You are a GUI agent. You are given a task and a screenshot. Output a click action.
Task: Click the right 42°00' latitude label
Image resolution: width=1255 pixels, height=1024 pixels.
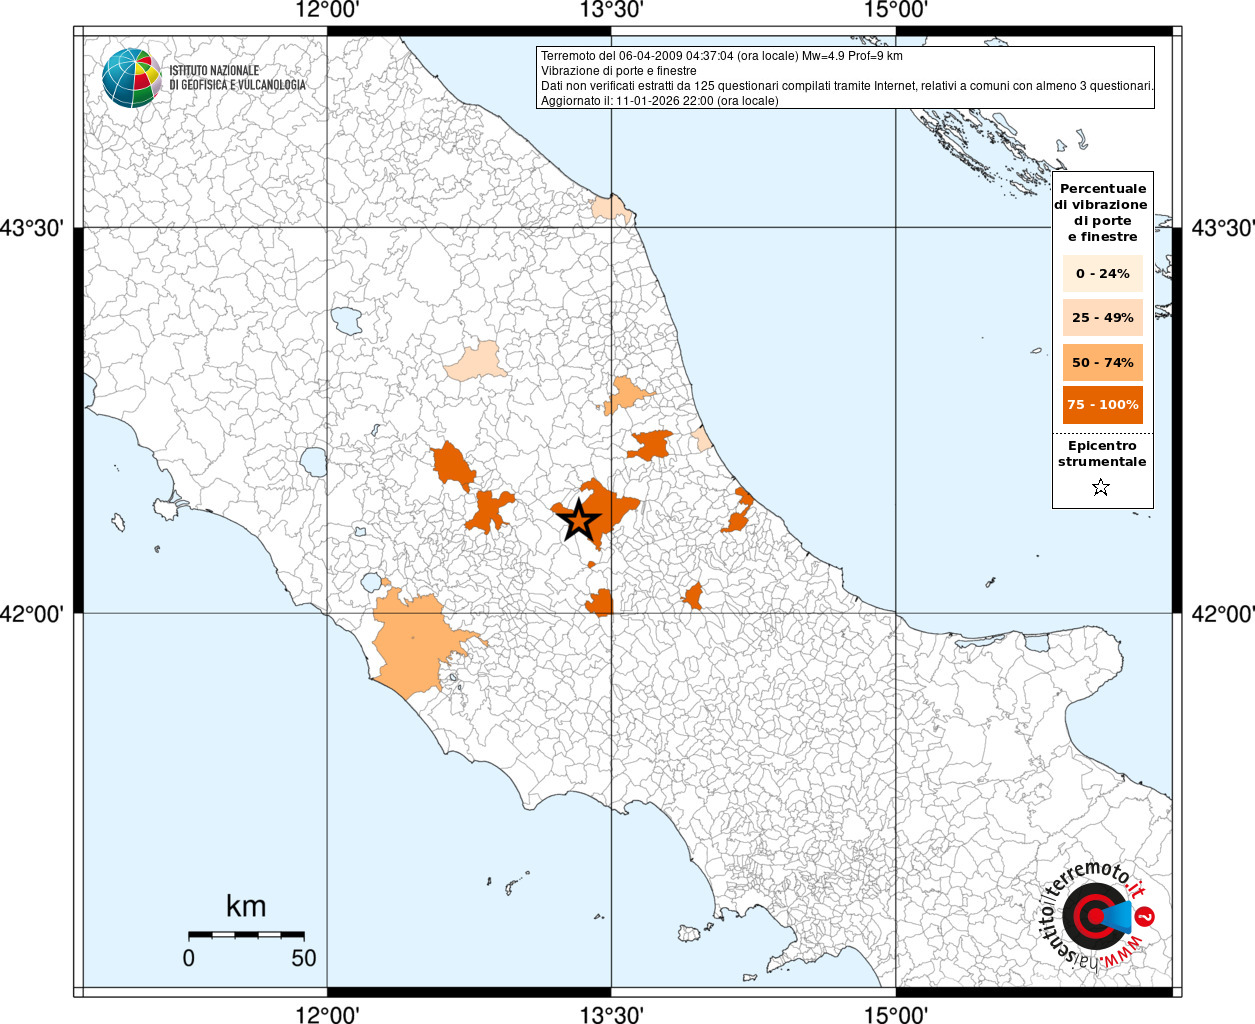pyautogui.click(x=1222, y=613)
